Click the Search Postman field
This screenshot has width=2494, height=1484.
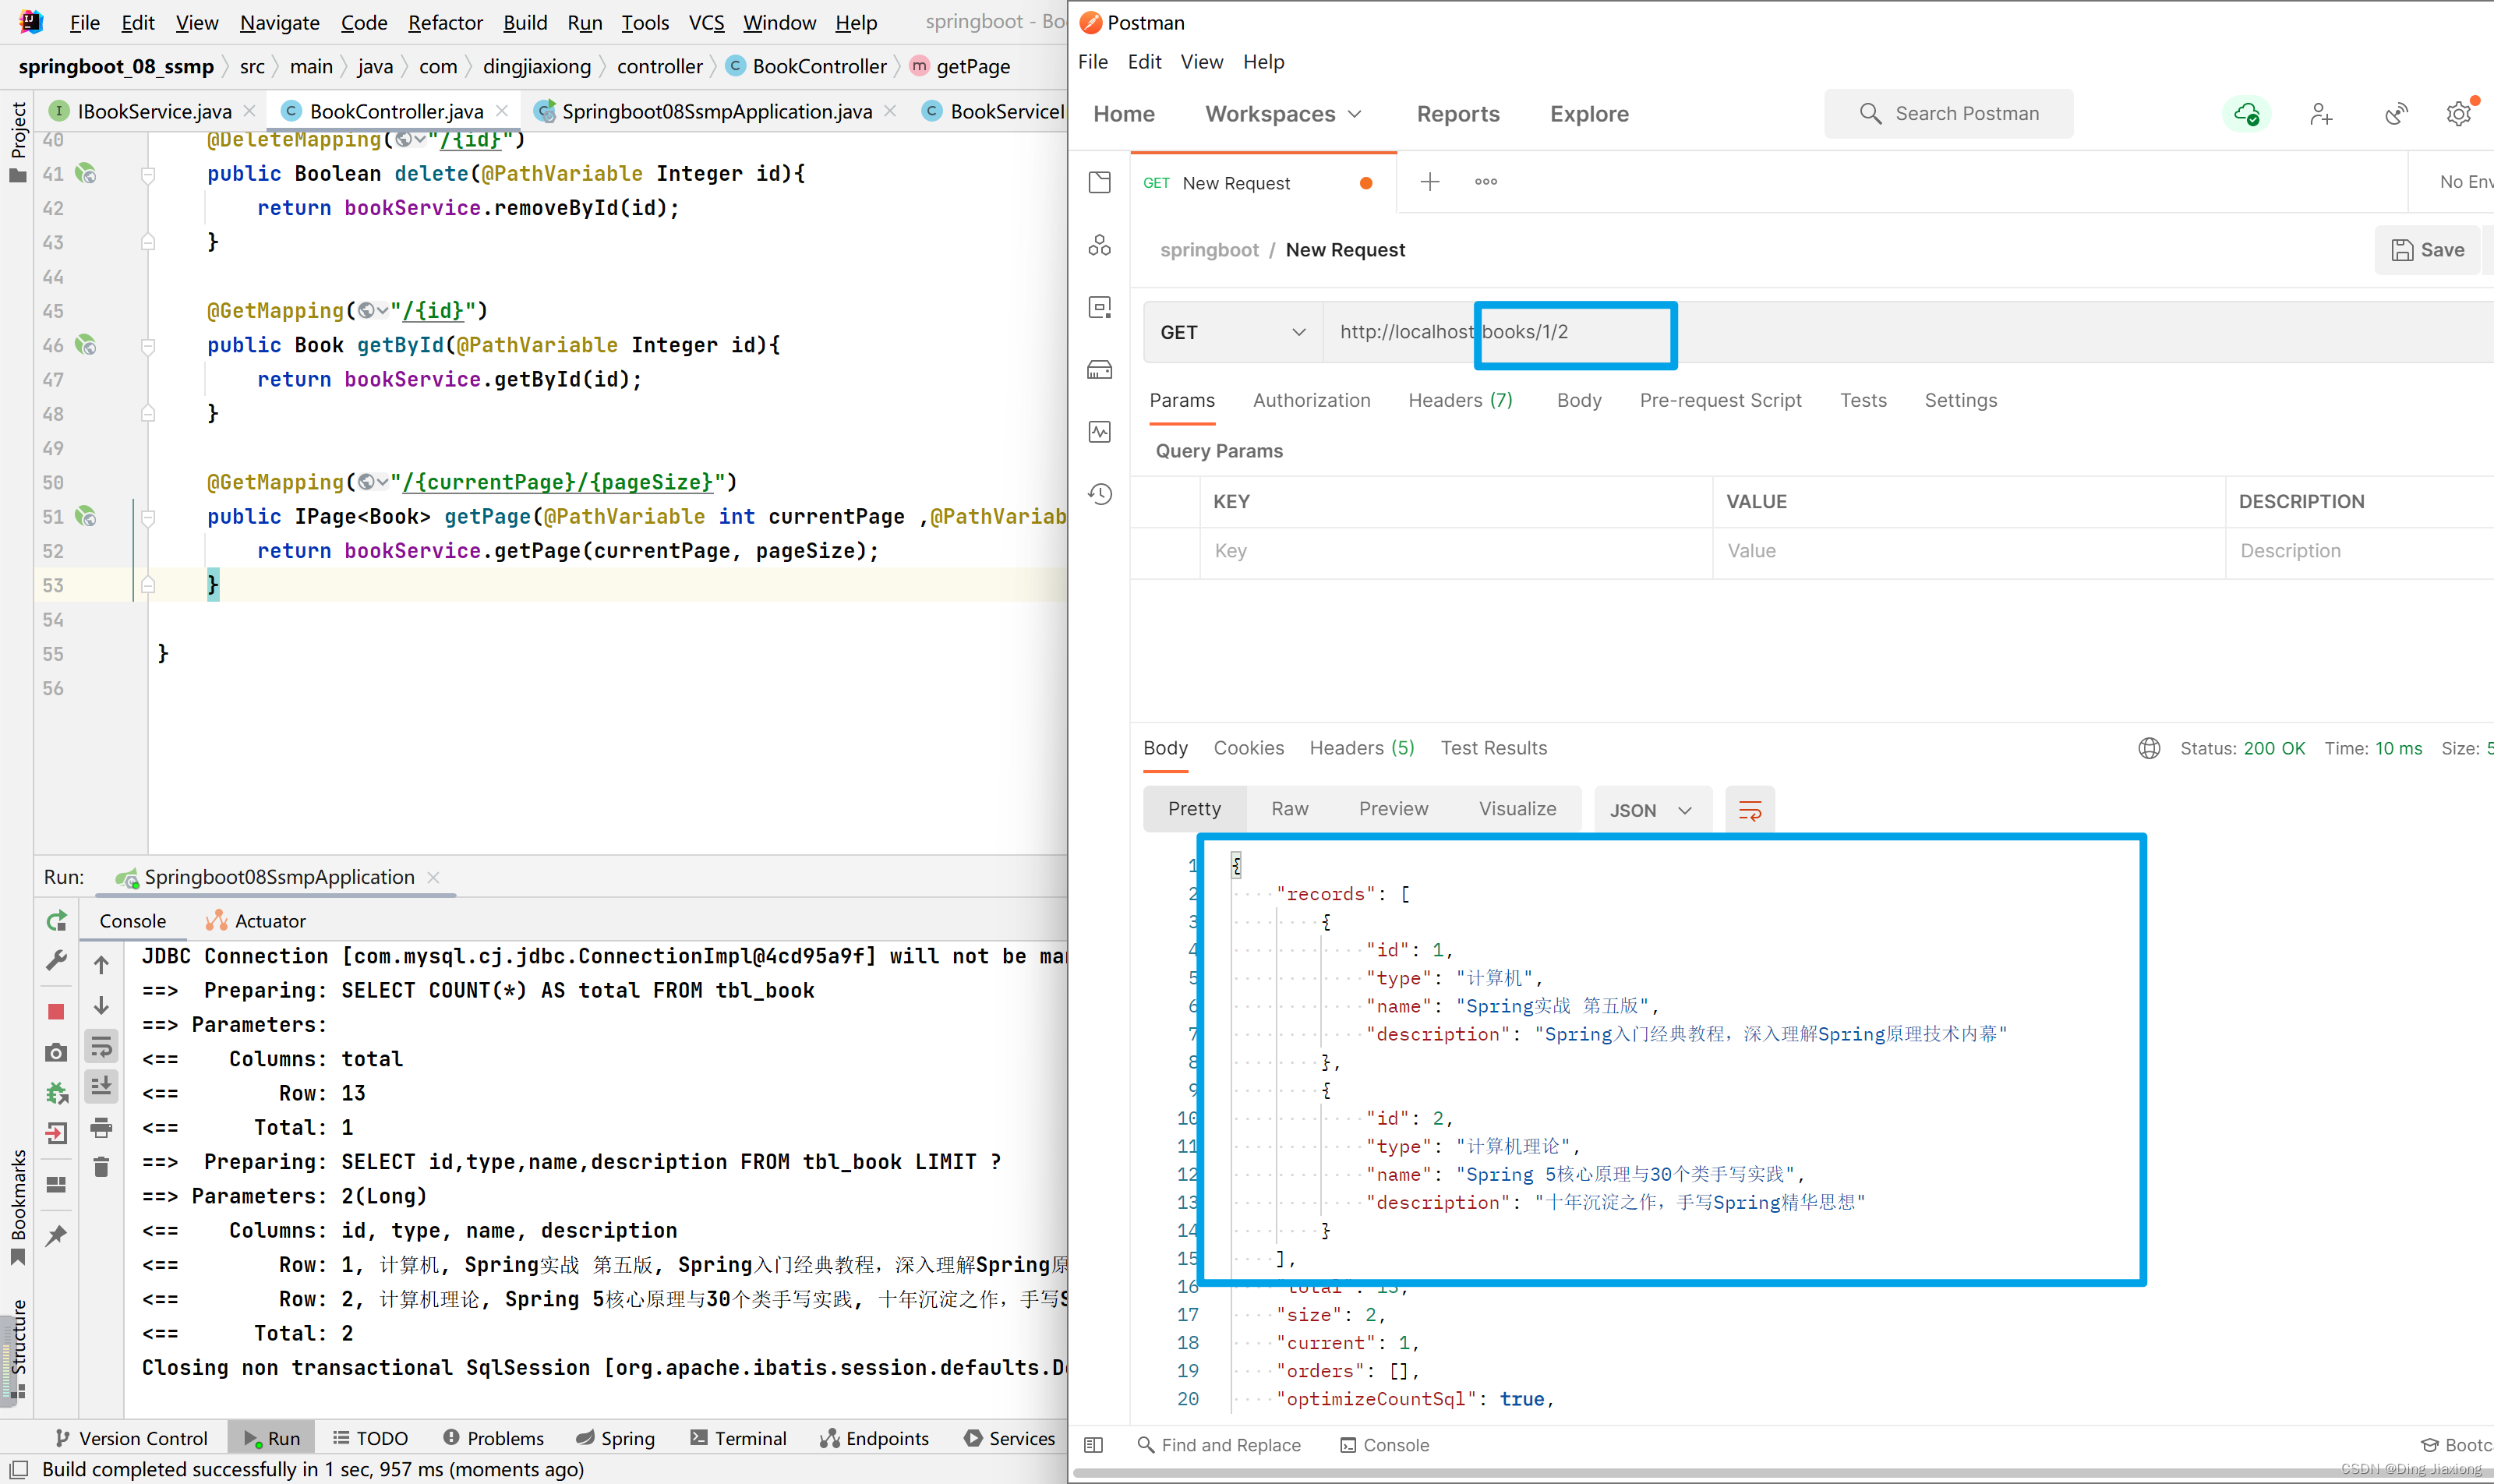[1948, 114]
